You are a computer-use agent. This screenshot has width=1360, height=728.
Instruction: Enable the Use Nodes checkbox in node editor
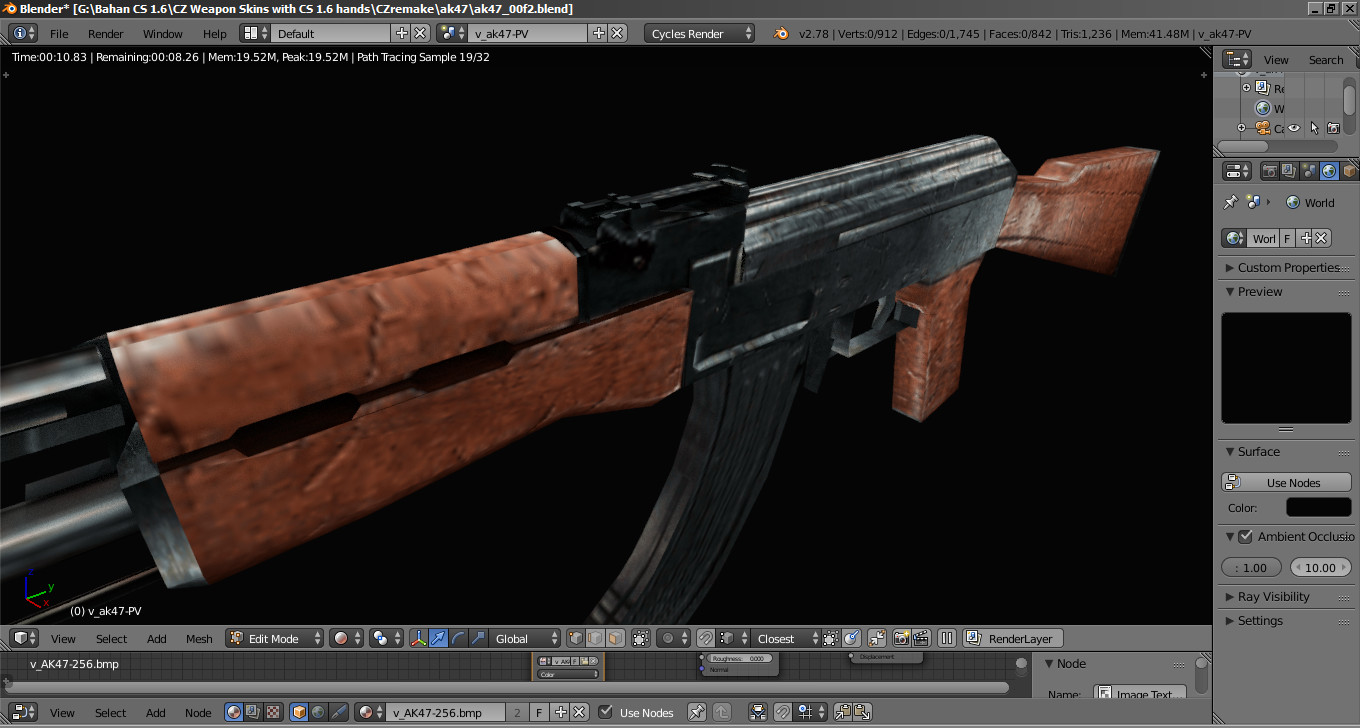tap(605, 712)
